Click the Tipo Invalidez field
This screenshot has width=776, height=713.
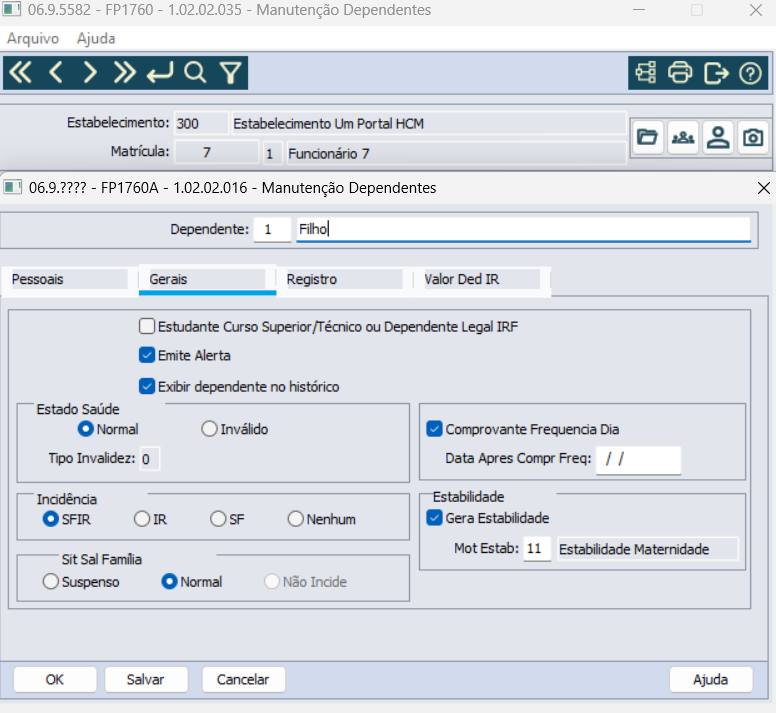pos(150,459)
